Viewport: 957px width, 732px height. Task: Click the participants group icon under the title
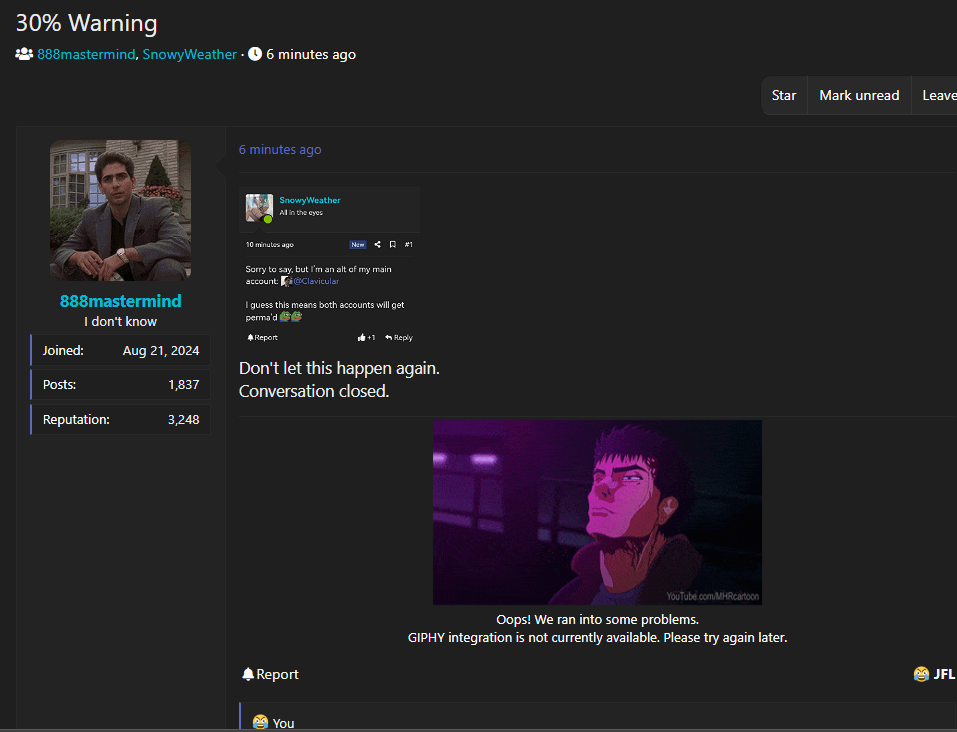click(24, 54)
